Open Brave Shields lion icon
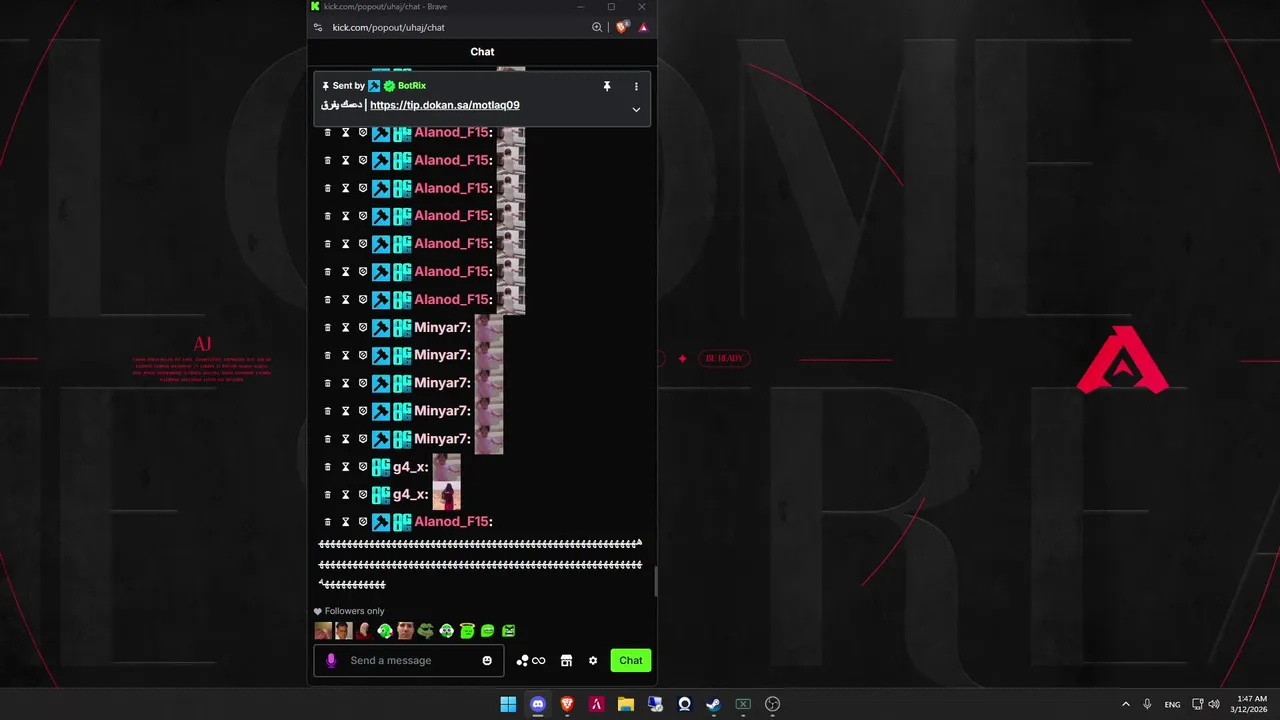The height and width of the screenshot is (720, 1280). click(x=623, y=28)
